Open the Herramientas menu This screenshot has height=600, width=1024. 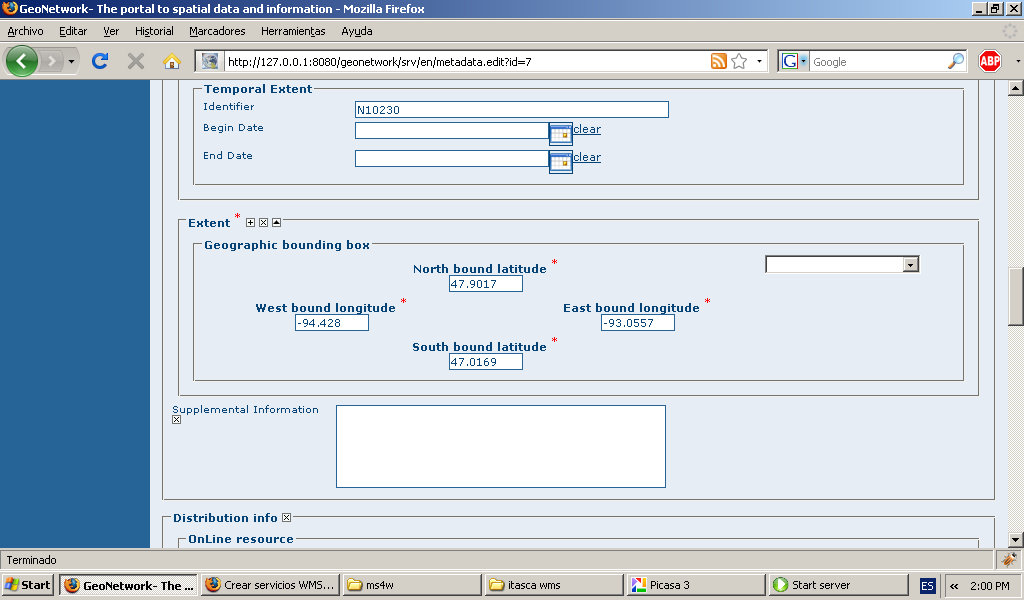pos(293,31)
